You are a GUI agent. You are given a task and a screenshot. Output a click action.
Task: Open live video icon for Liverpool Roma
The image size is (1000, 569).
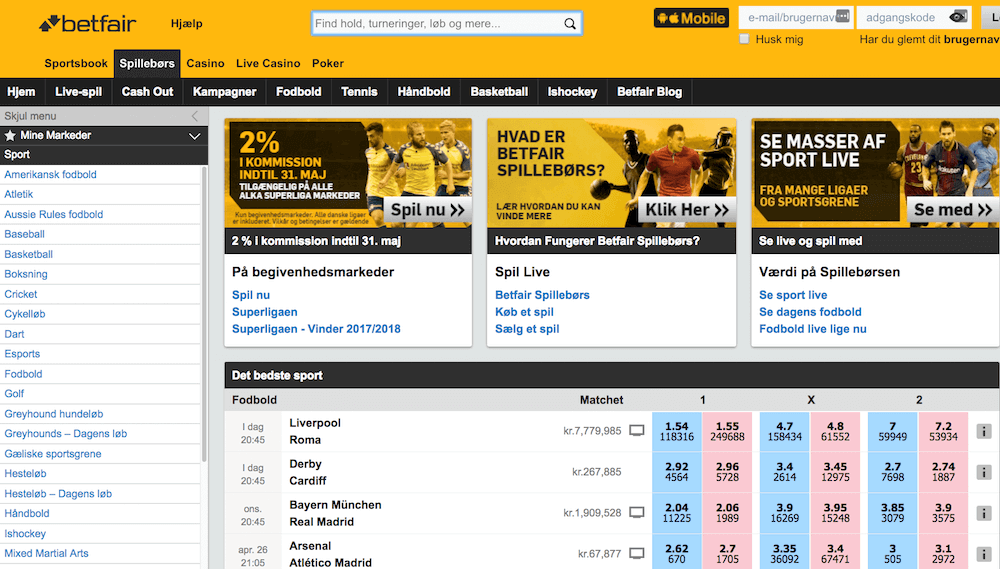coord(636,431)
